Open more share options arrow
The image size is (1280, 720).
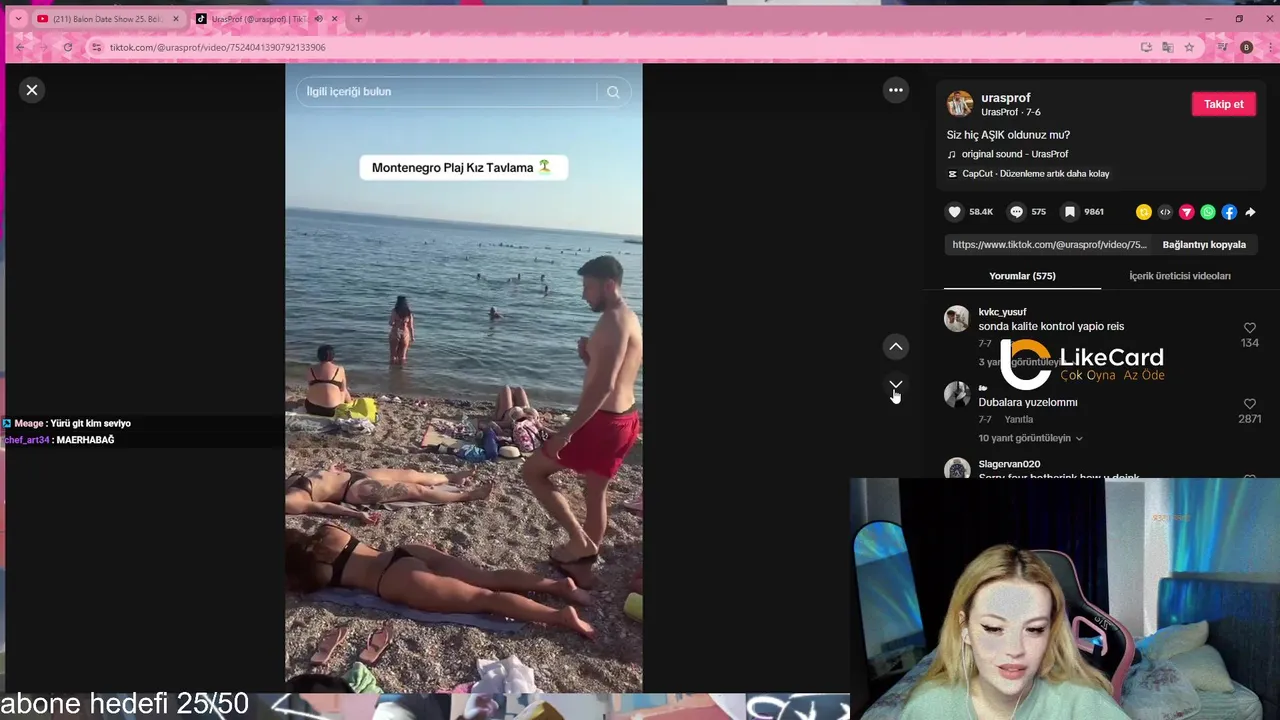(x=1250, y=212)
